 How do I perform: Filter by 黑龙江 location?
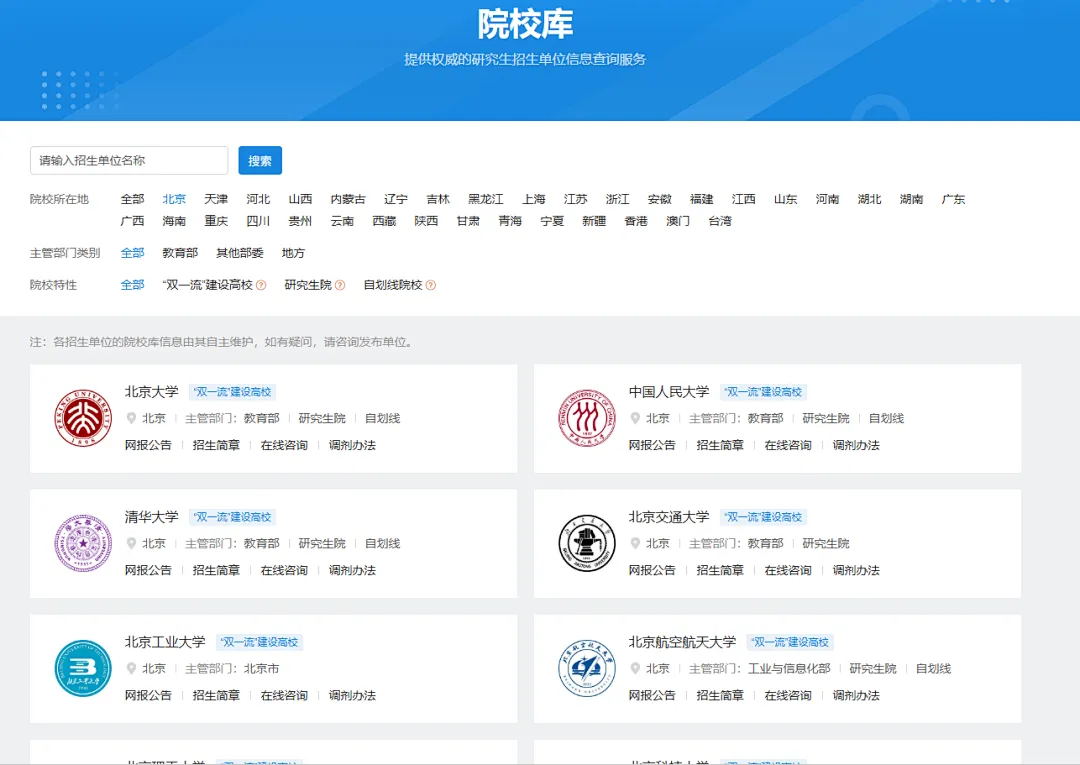486,199
